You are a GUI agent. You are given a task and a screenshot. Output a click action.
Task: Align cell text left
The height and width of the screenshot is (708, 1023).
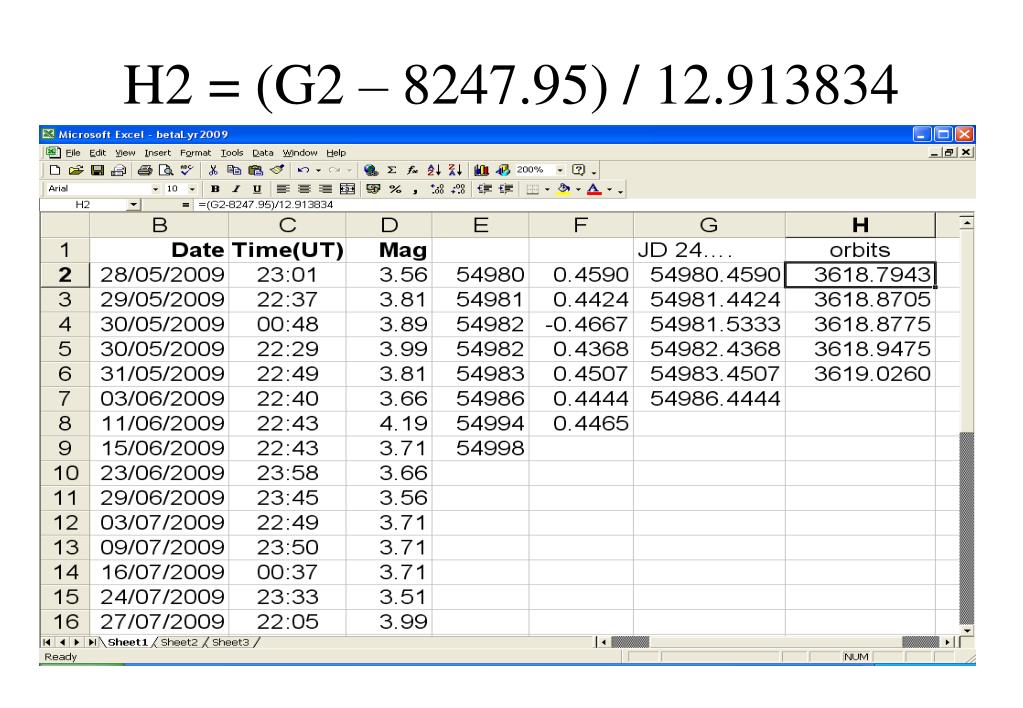coord(282,189)
